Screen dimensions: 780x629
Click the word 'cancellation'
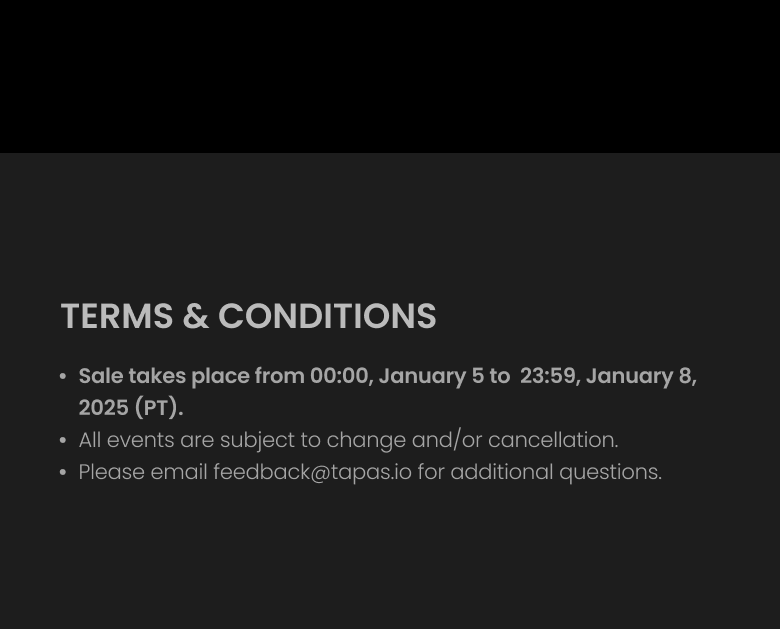(x=552, y=440)
